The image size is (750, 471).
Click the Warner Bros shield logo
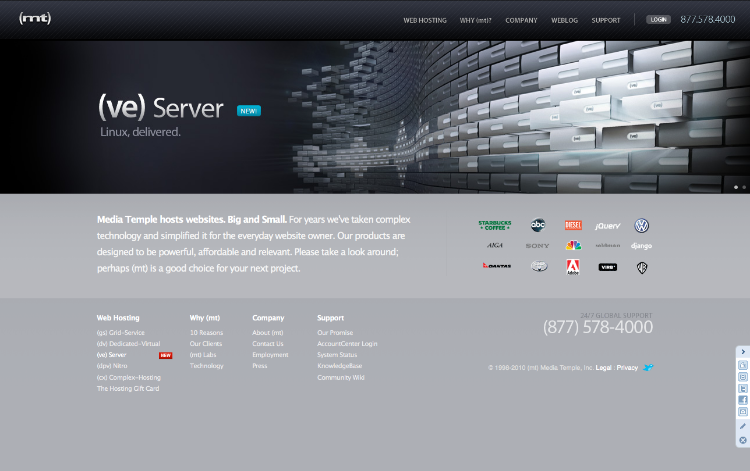pyautogui.click(x=642, y=267)
